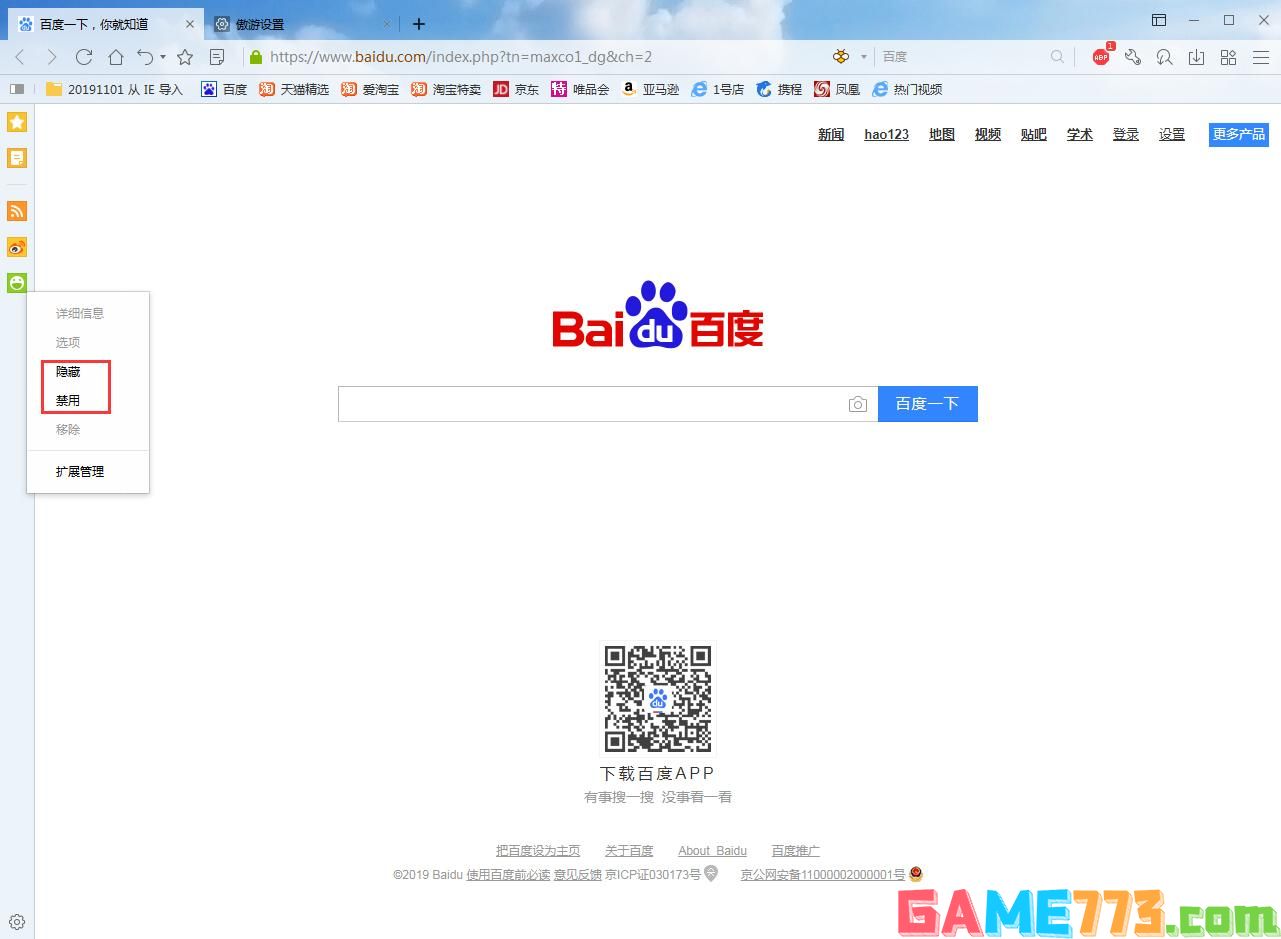Click the undo closed tab icon
1281x939 pixels.
tap(146, 57)
